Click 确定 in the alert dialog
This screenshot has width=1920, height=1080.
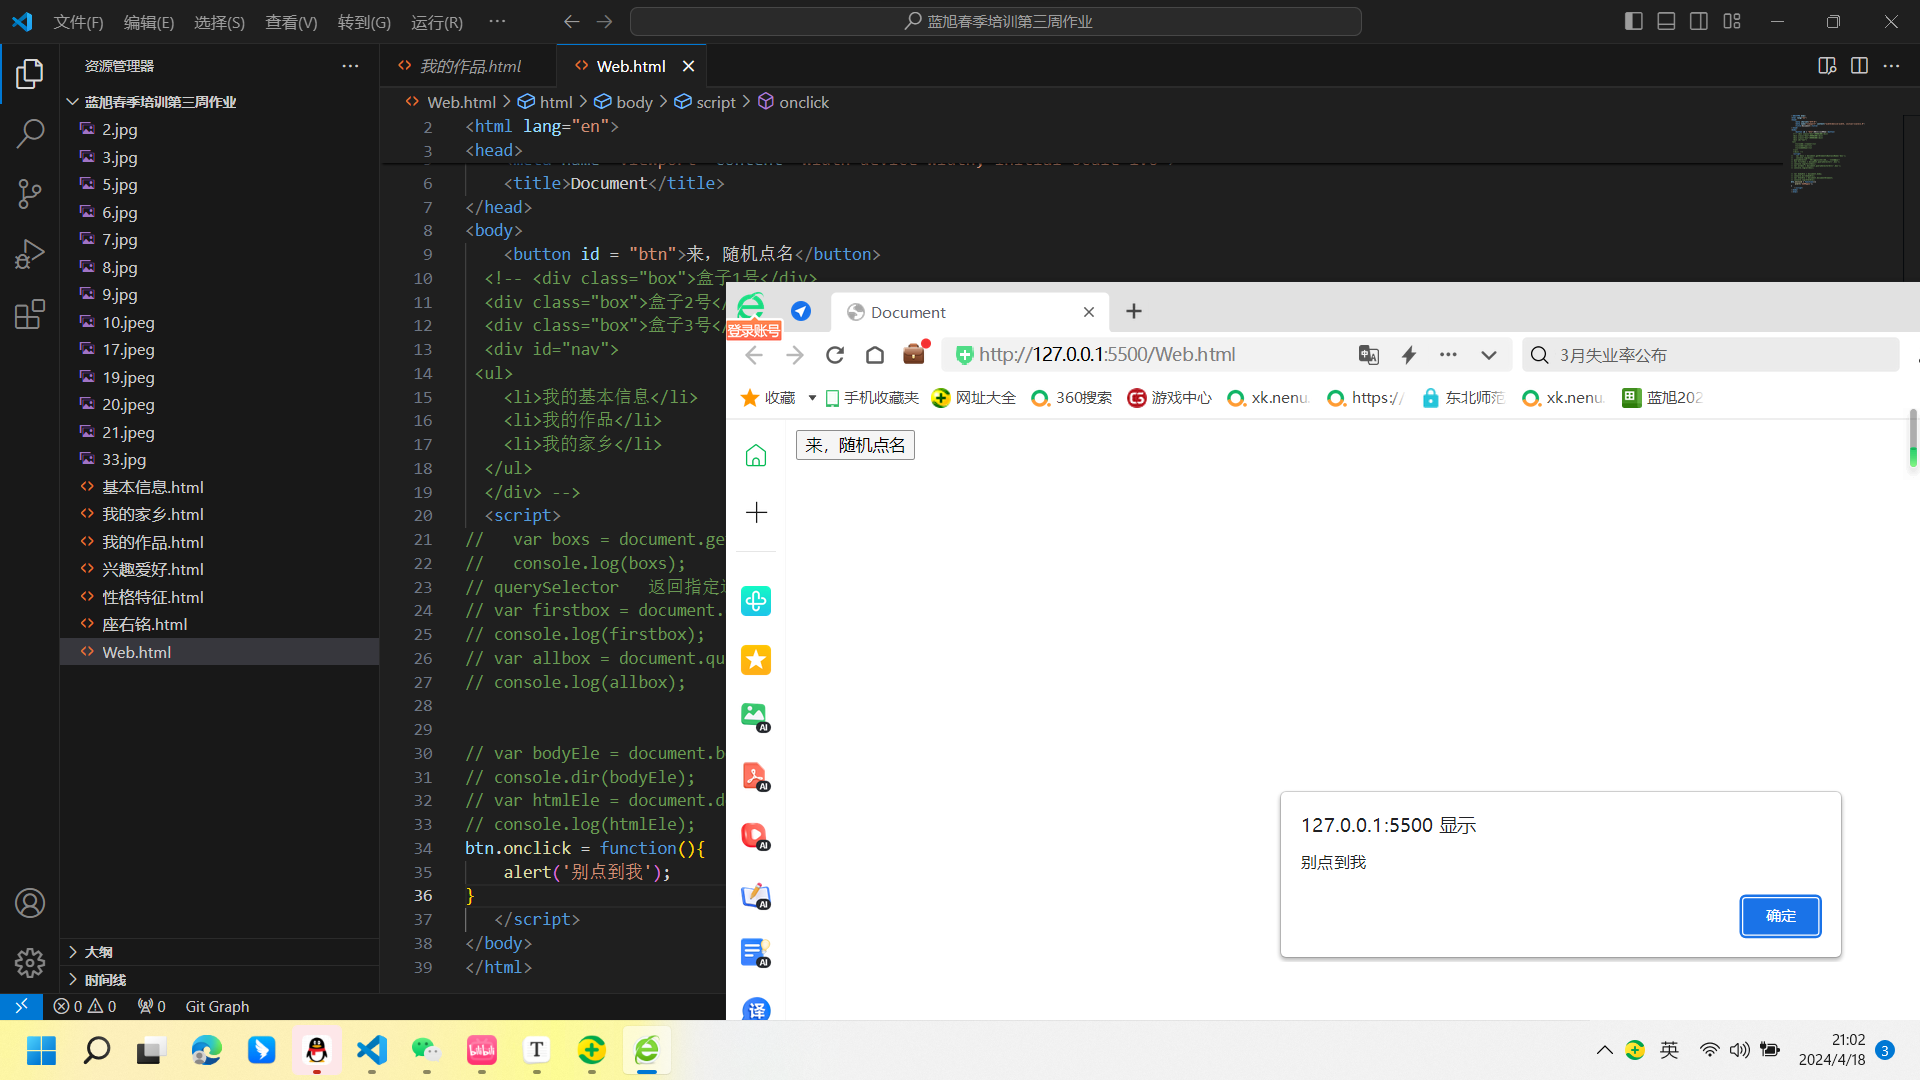coord(1781,916)
